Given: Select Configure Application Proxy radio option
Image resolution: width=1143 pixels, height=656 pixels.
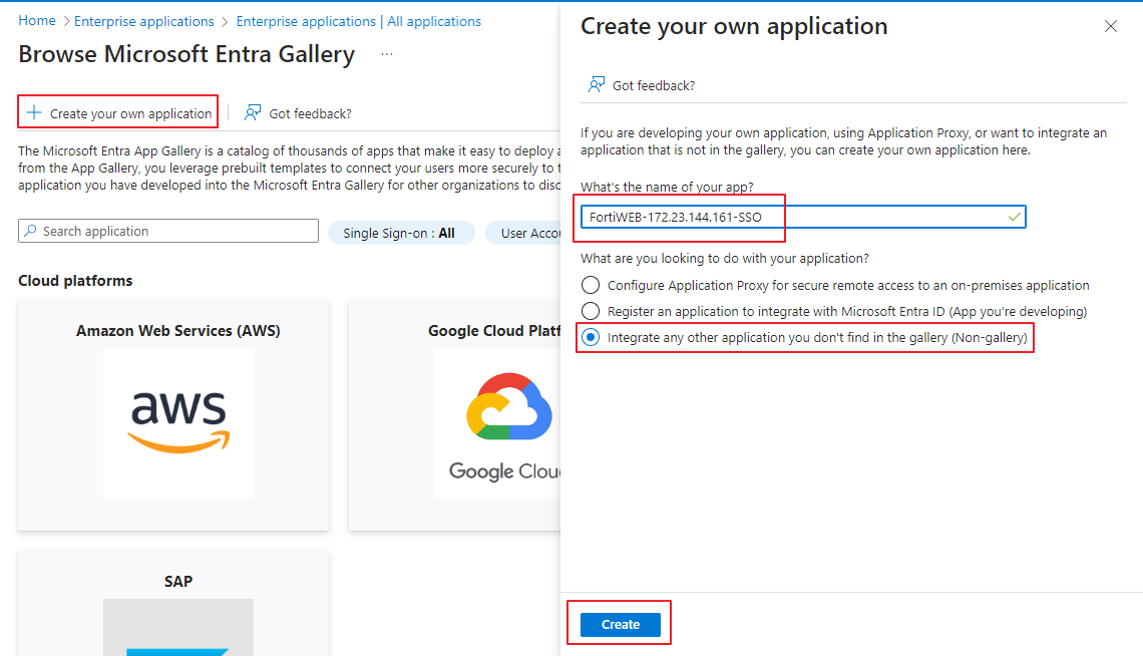Looking at the screenshot, I should [x=590, y=285].
